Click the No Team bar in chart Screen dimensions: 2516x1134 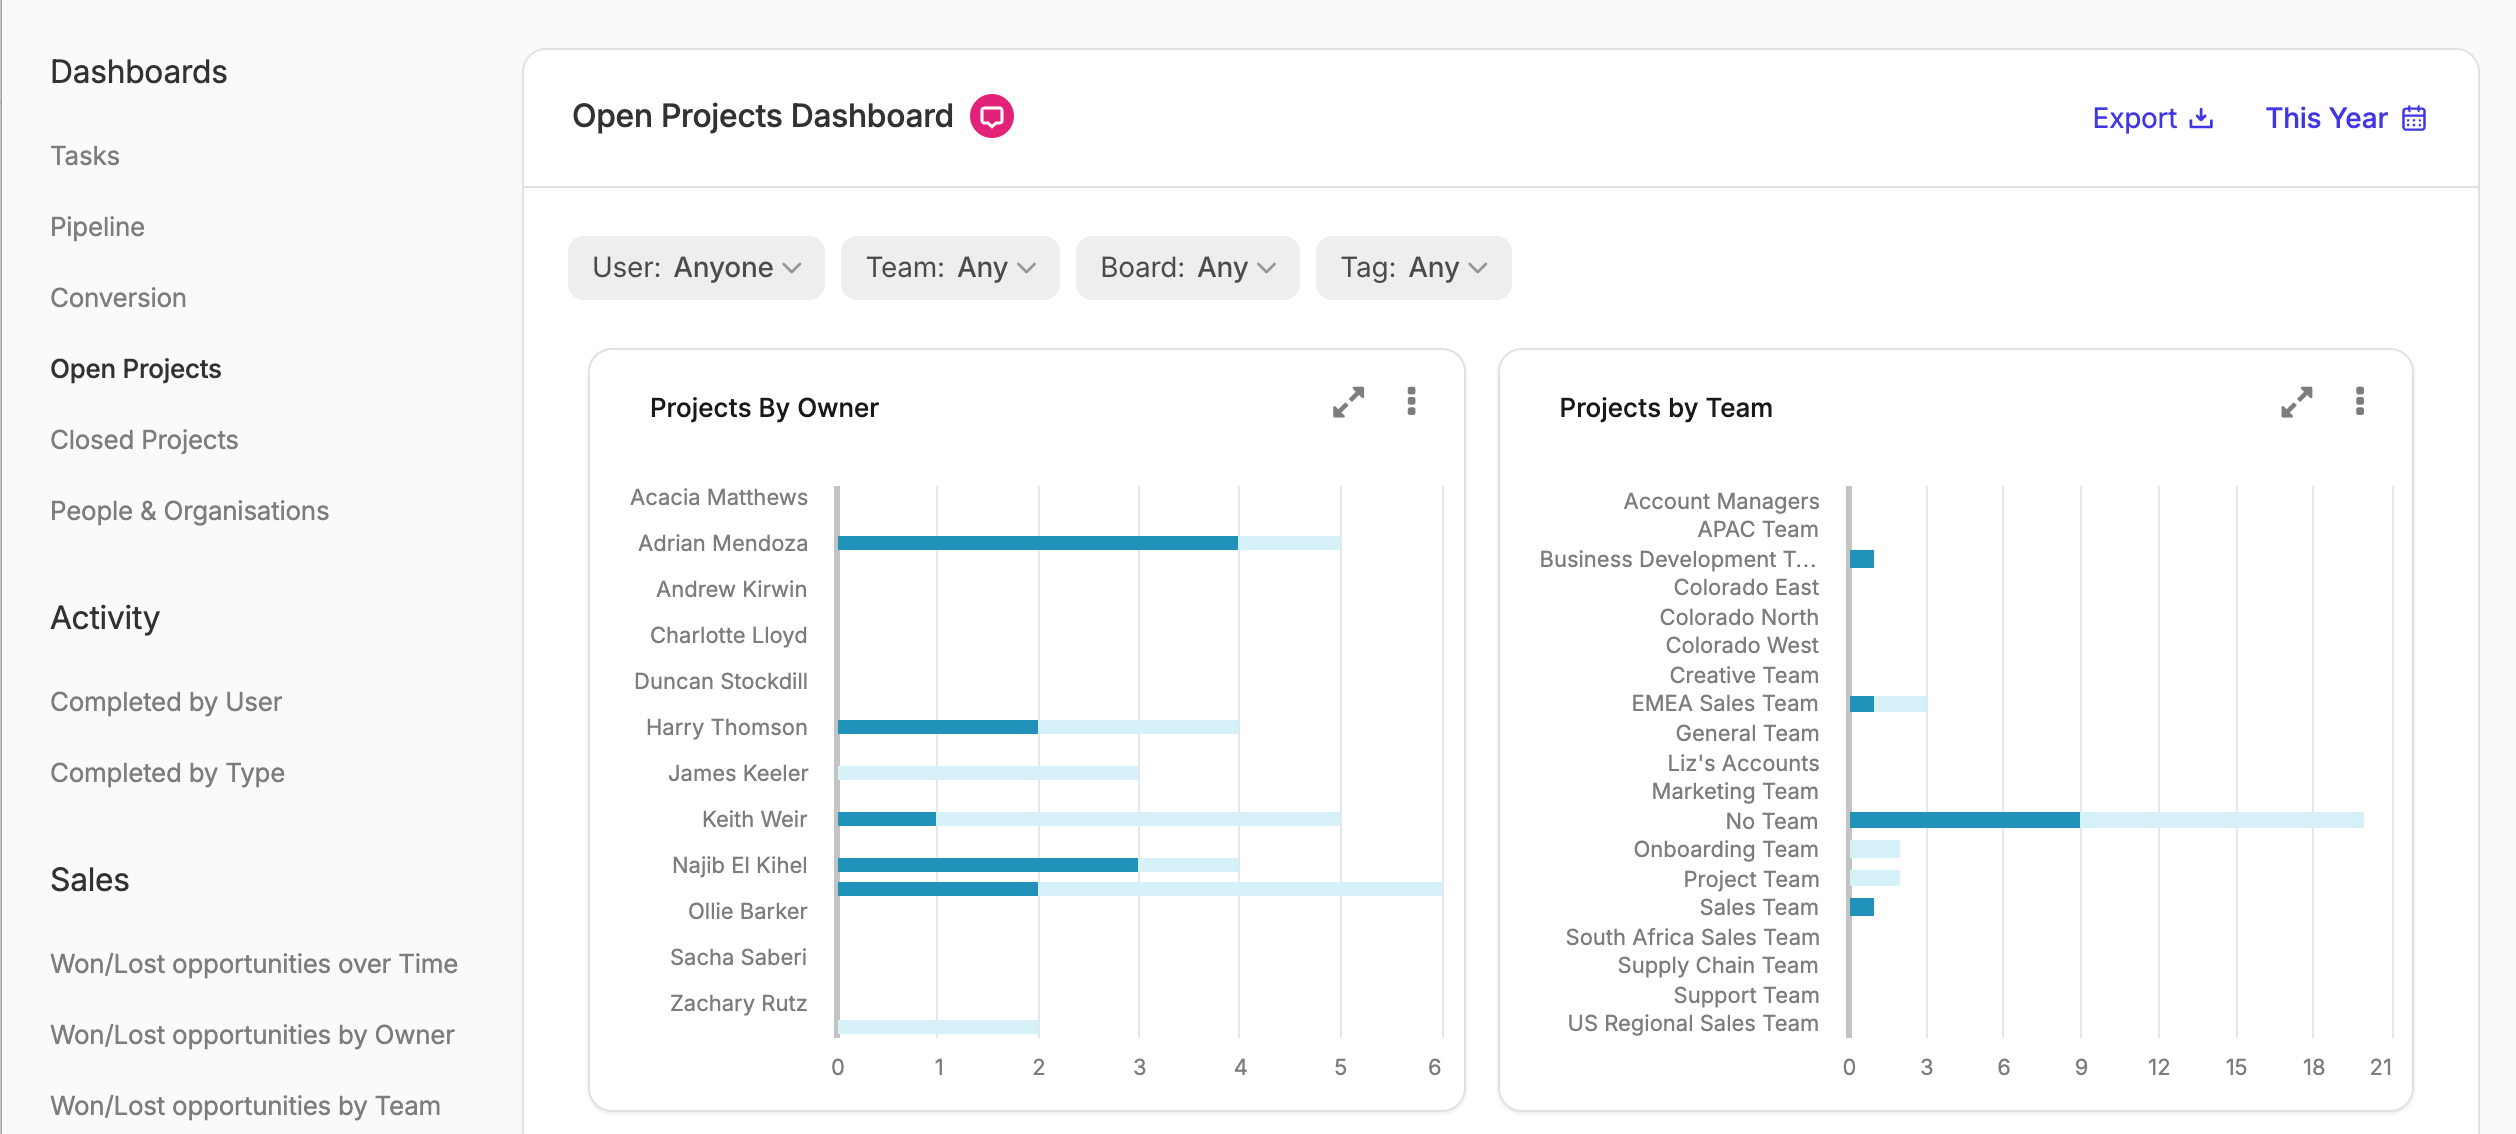pyautogui.click(x=1964, y=820)
